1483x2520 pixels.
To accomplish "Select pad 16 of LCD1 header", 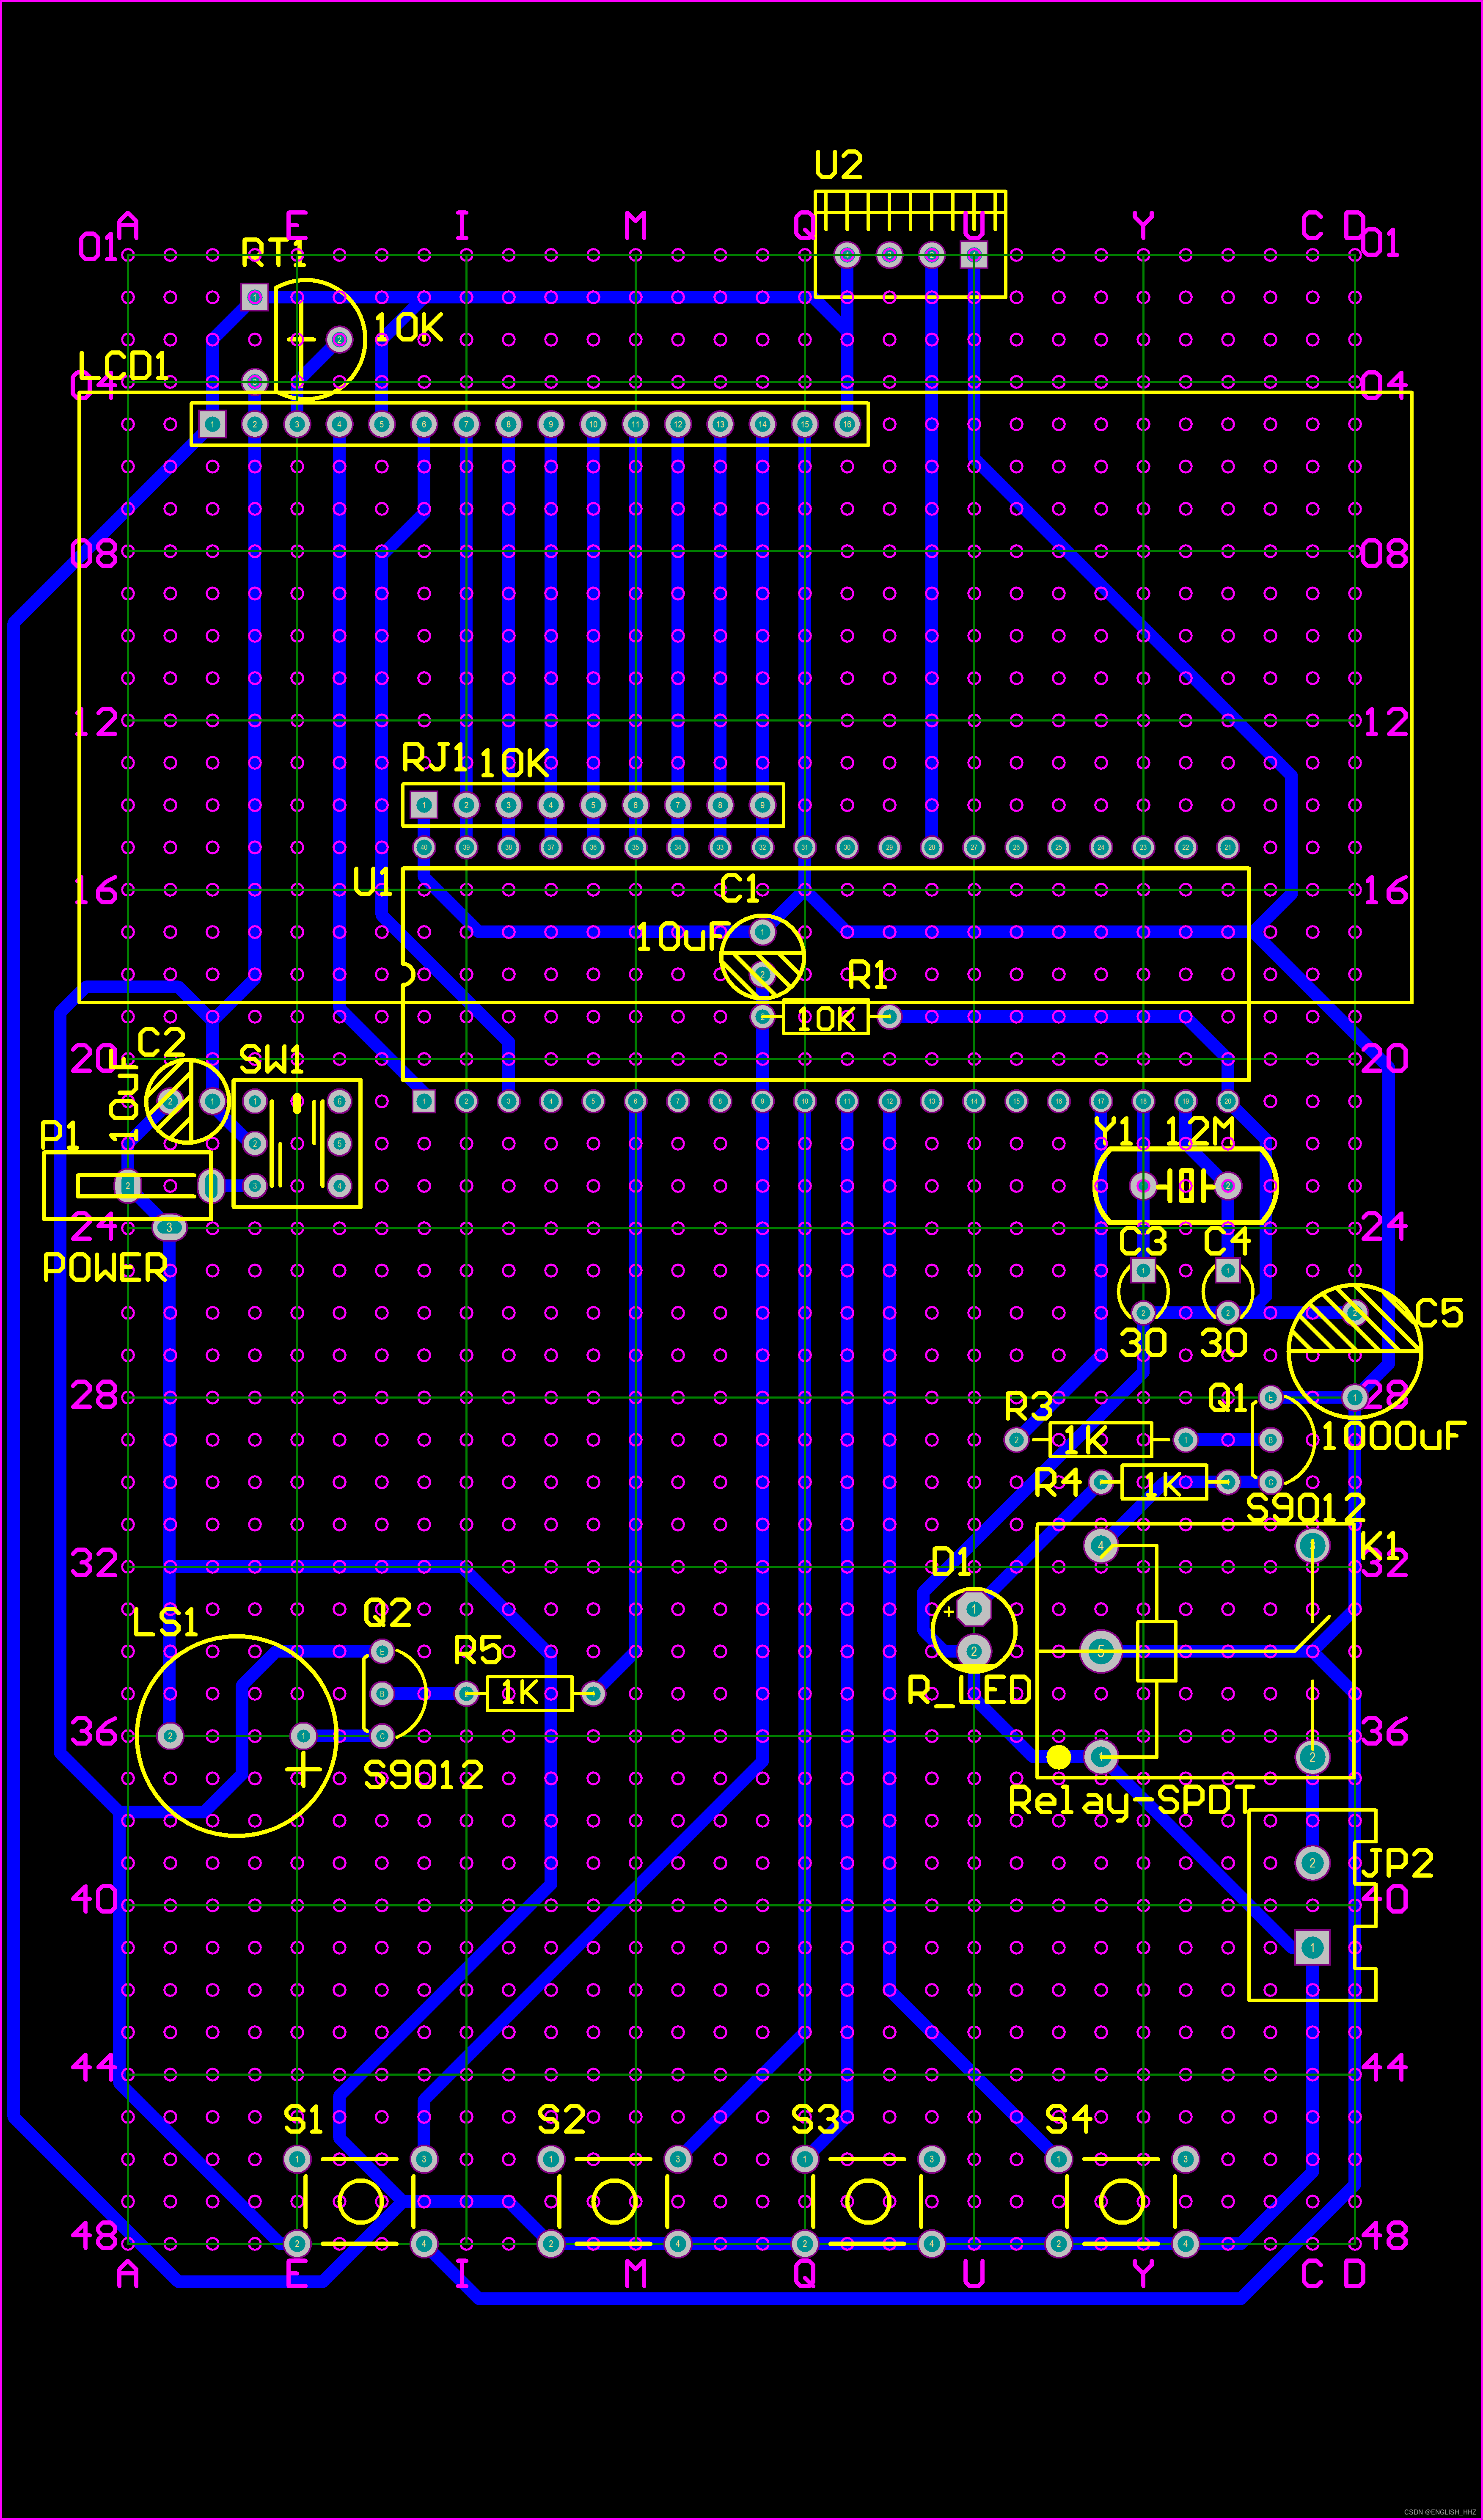I will (x=847, y=424).
